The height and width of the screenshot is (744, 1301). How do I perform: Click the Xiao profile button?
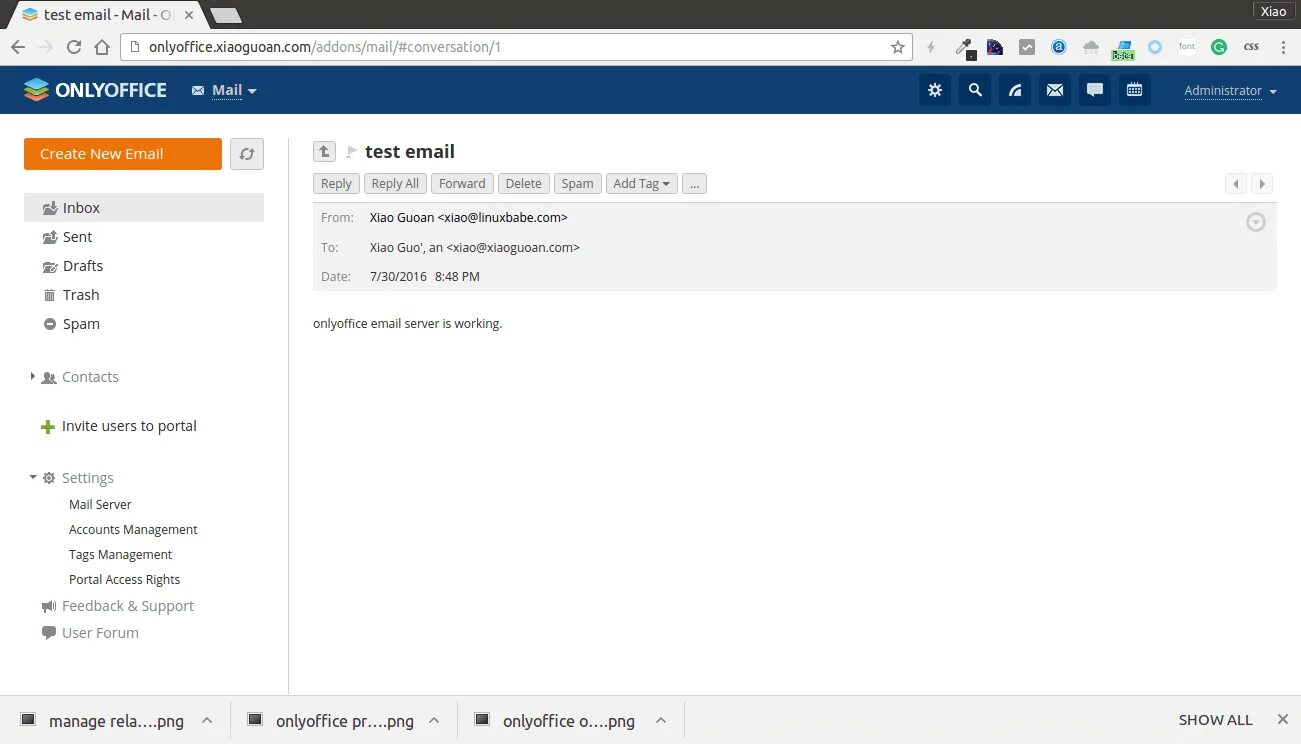tap(1273, 11)
